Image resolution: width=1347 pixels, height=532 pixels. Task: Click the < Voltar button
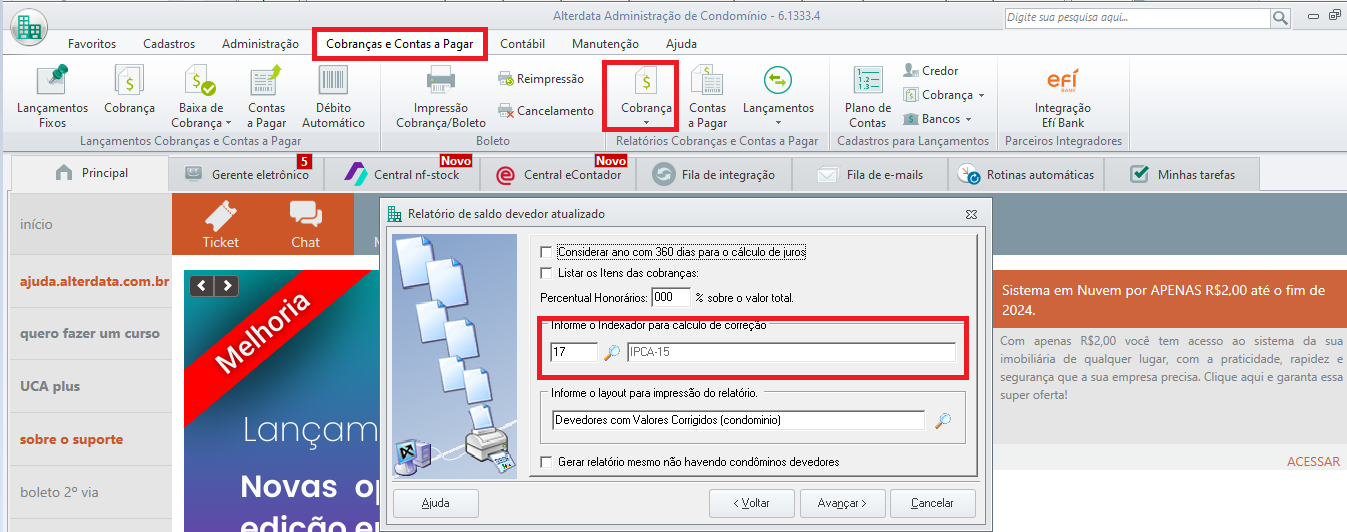[x=751, y=503]
